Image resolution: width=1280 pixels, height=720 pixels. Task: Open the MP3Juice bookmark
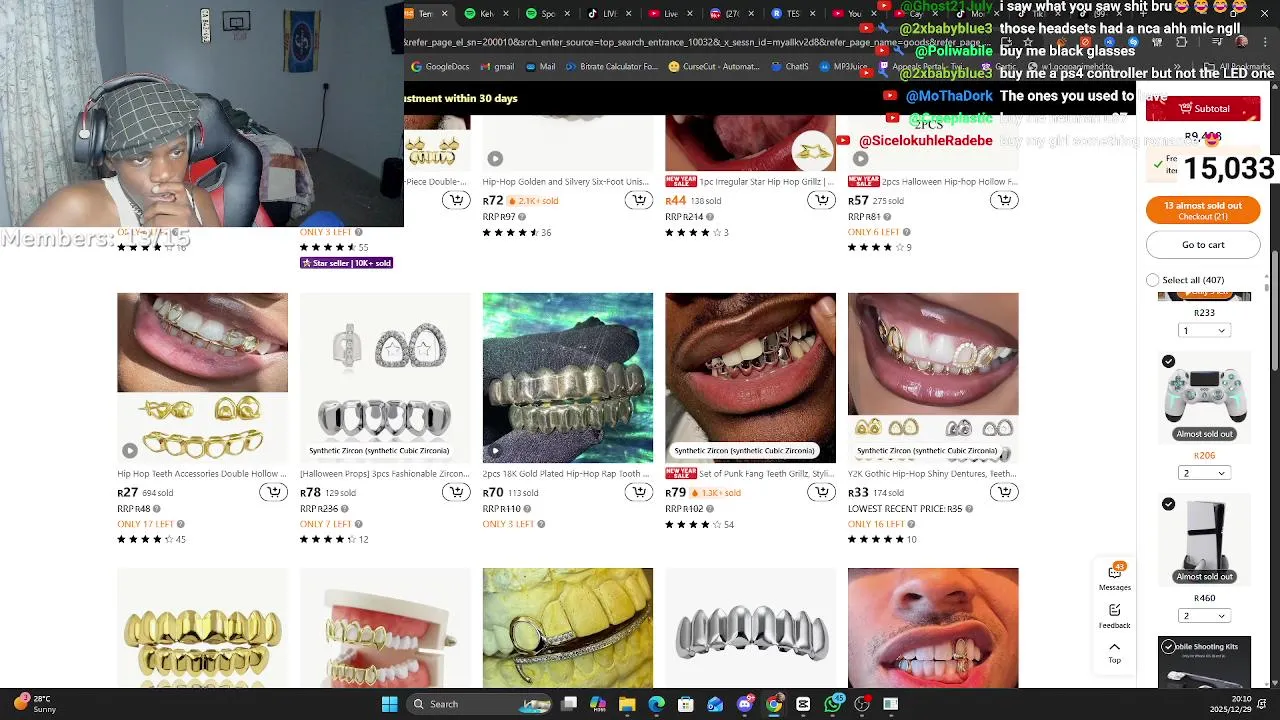pos(844,67)
